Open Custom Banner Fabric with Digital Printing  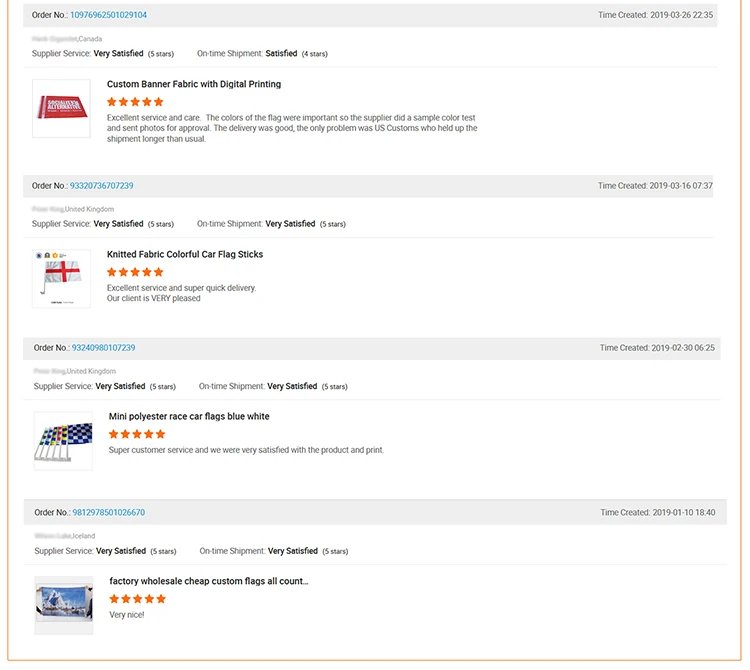coord(194,85)
